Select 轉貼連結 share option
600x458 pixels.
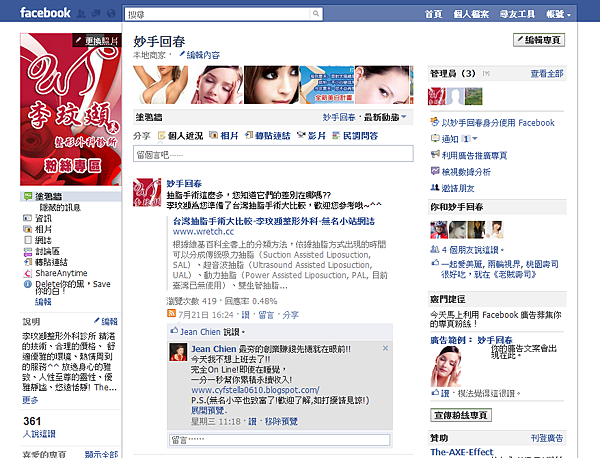[267, 136]
